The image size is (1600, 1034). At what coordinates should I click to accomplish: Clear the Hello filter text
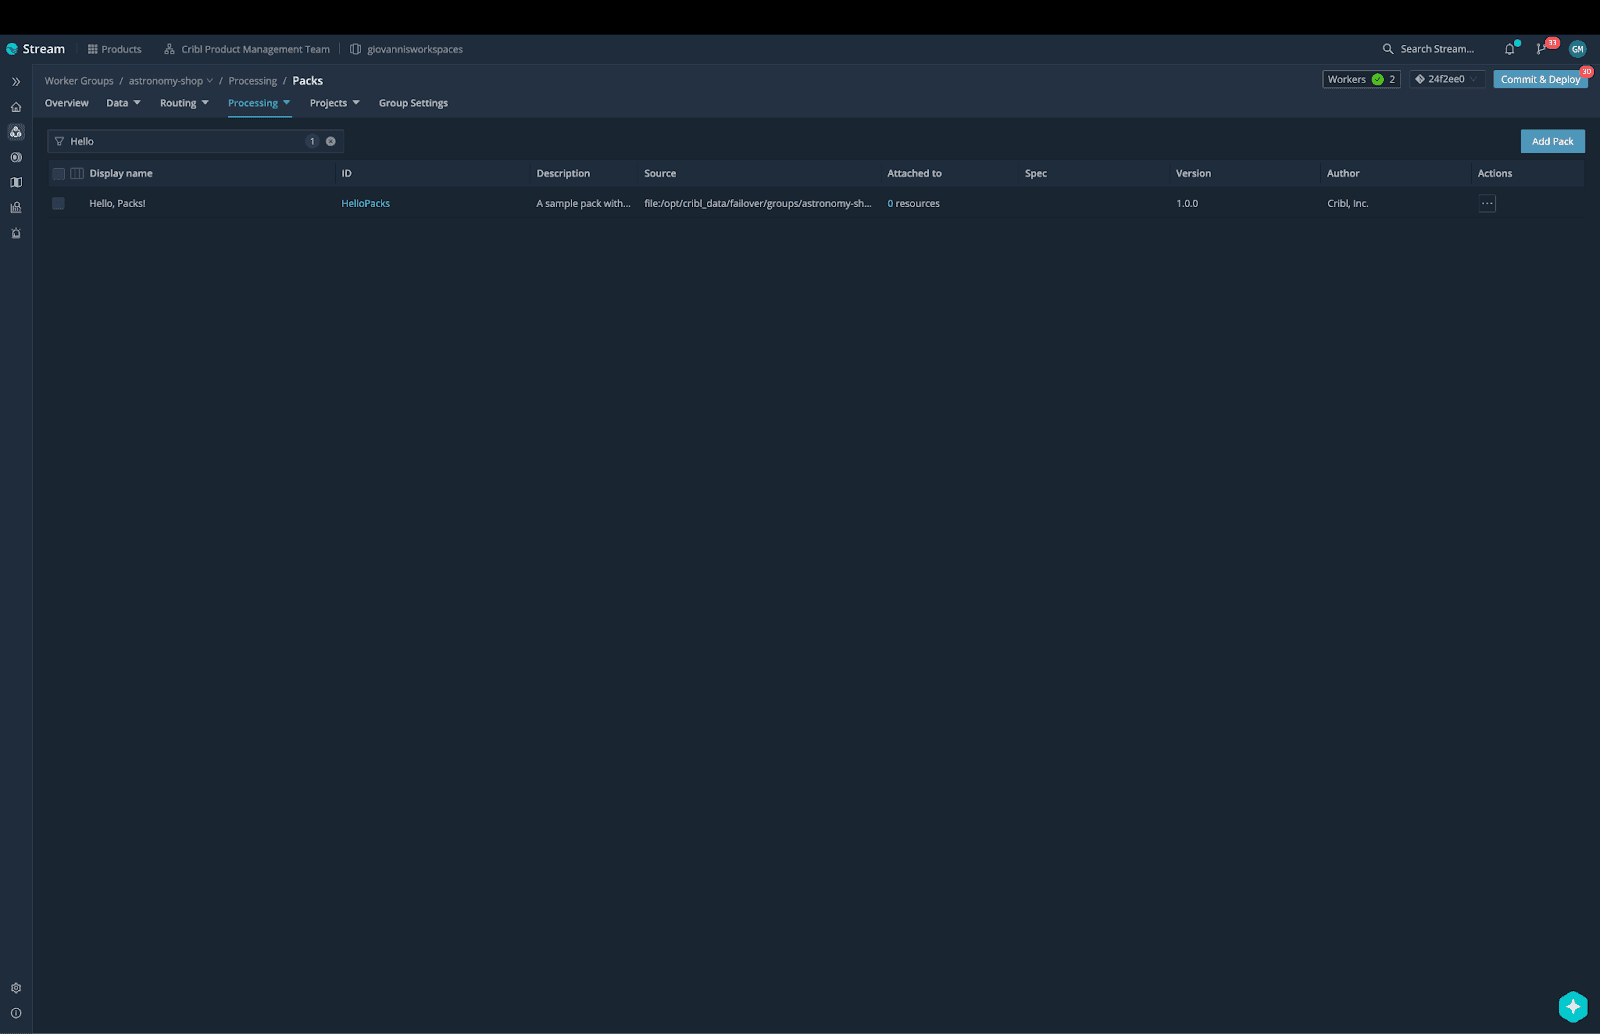coord(331,141)
